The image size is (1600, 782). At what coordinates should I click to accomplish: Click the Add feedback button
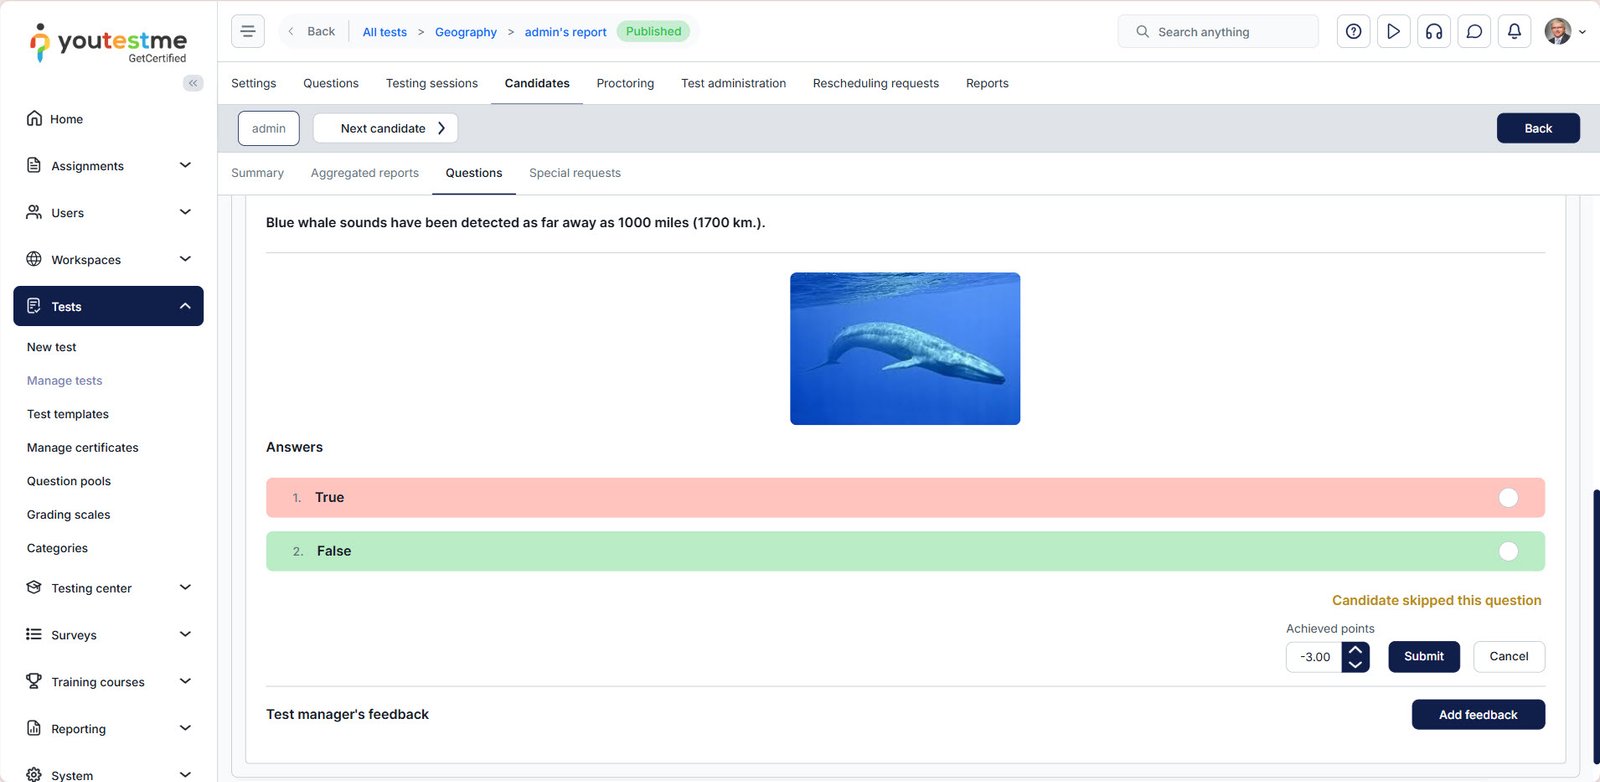click(x=1477, y=714)
